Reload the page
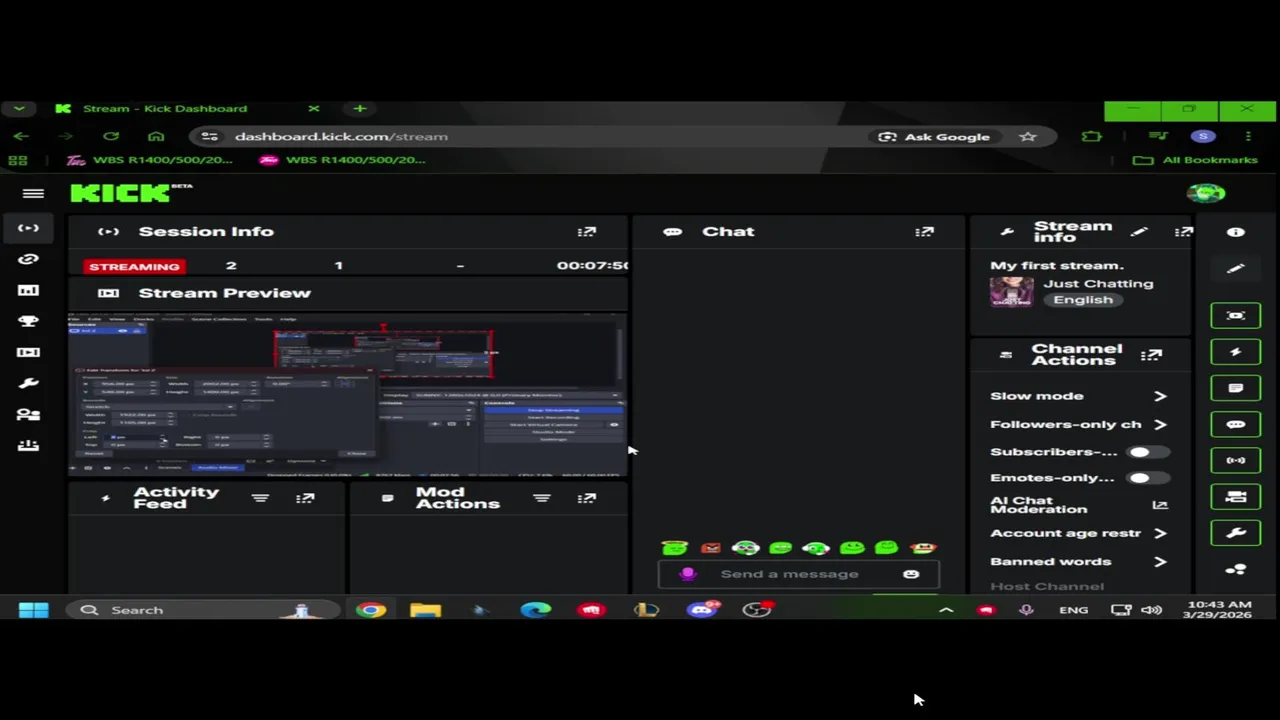This screenshot has height=720, width=1280. 111,136
